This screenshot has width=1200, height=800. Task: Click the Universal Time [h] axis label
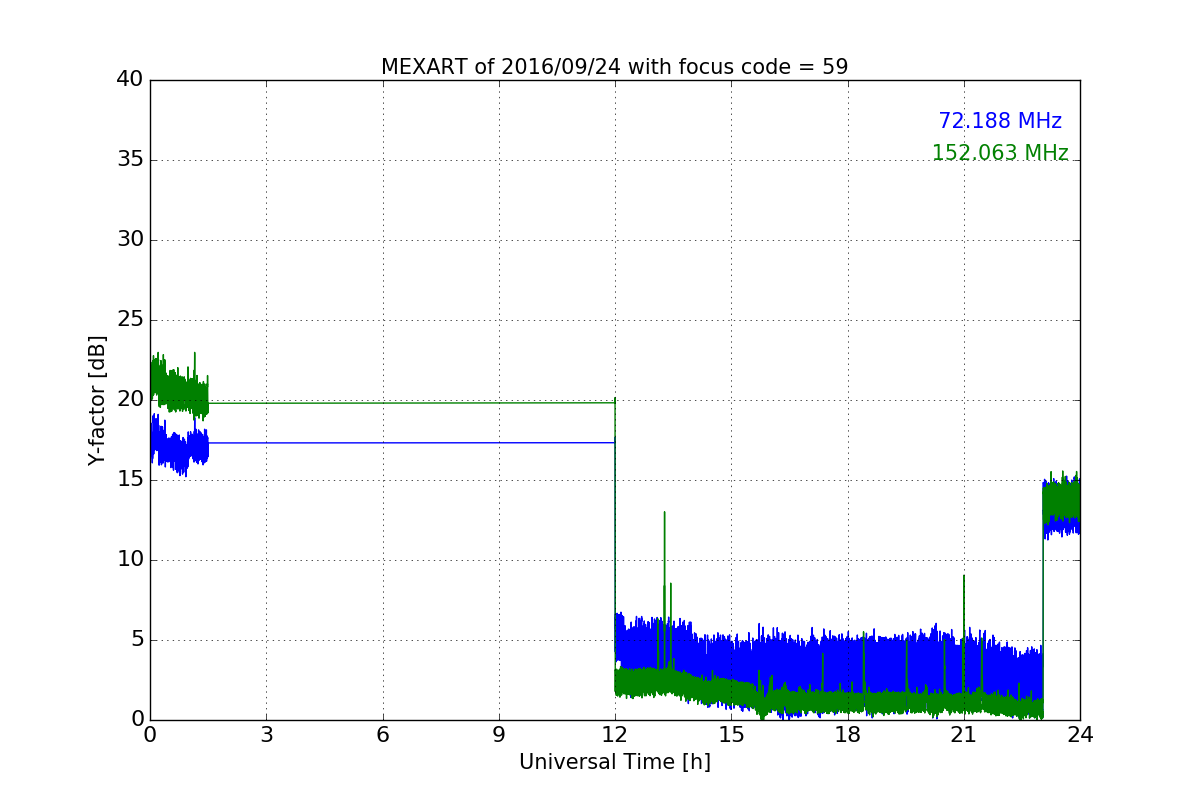click(614, 762)
